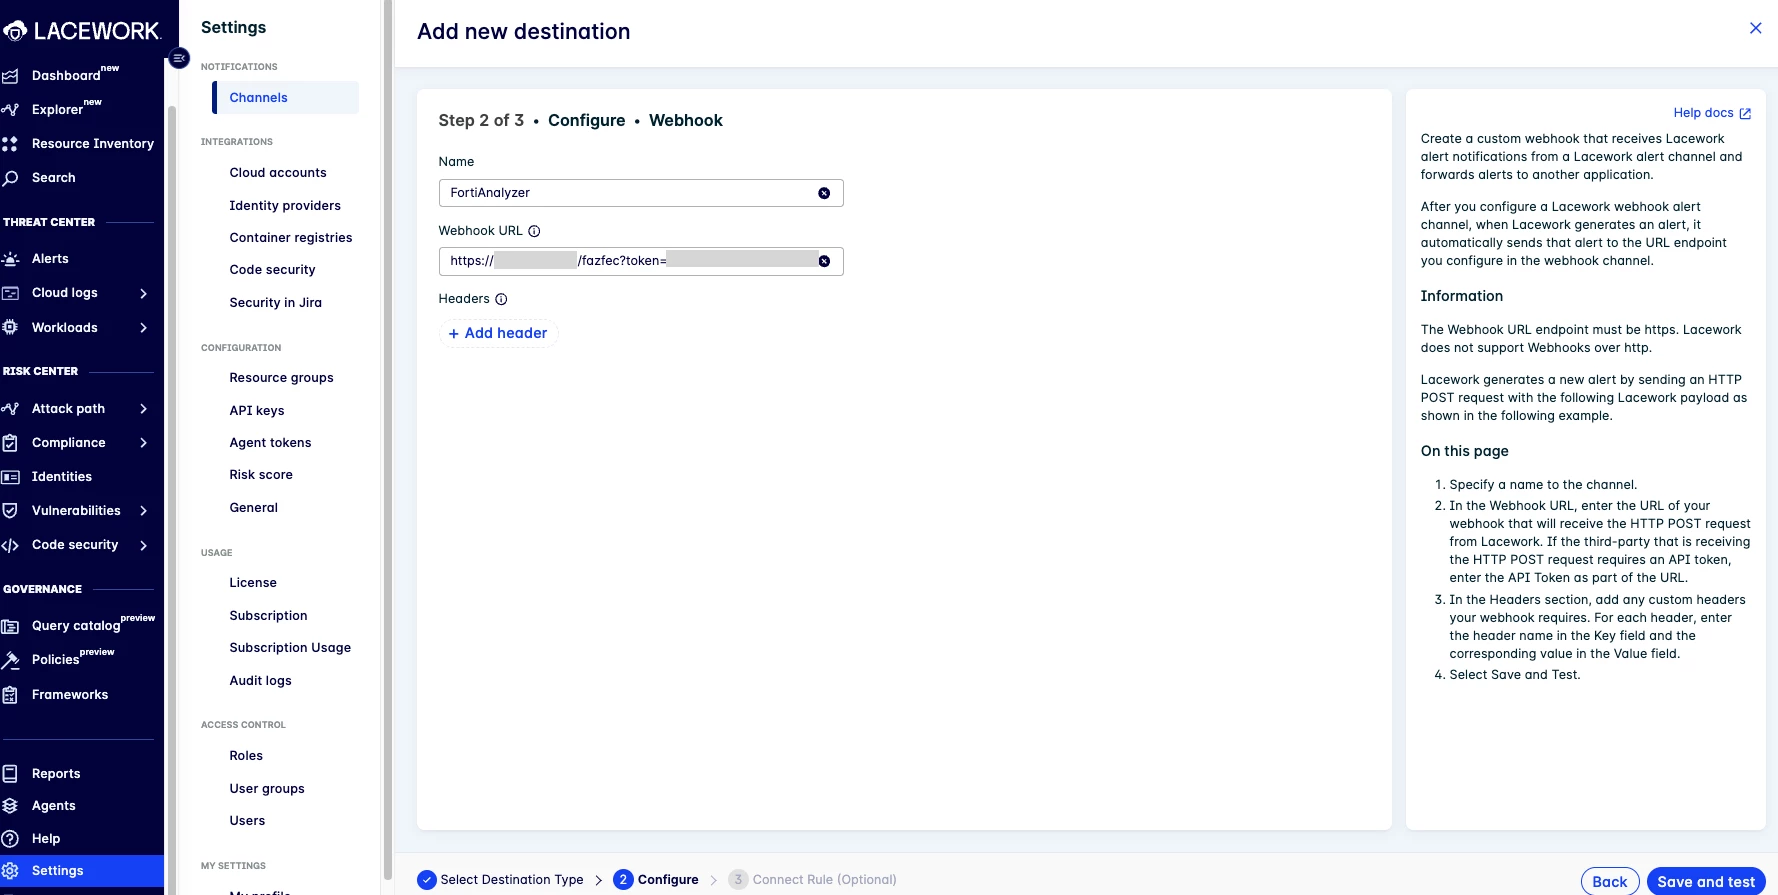Viewport: 1778px width, 895px height.
Task: Open the Subscription page
Action: point(269,616)
